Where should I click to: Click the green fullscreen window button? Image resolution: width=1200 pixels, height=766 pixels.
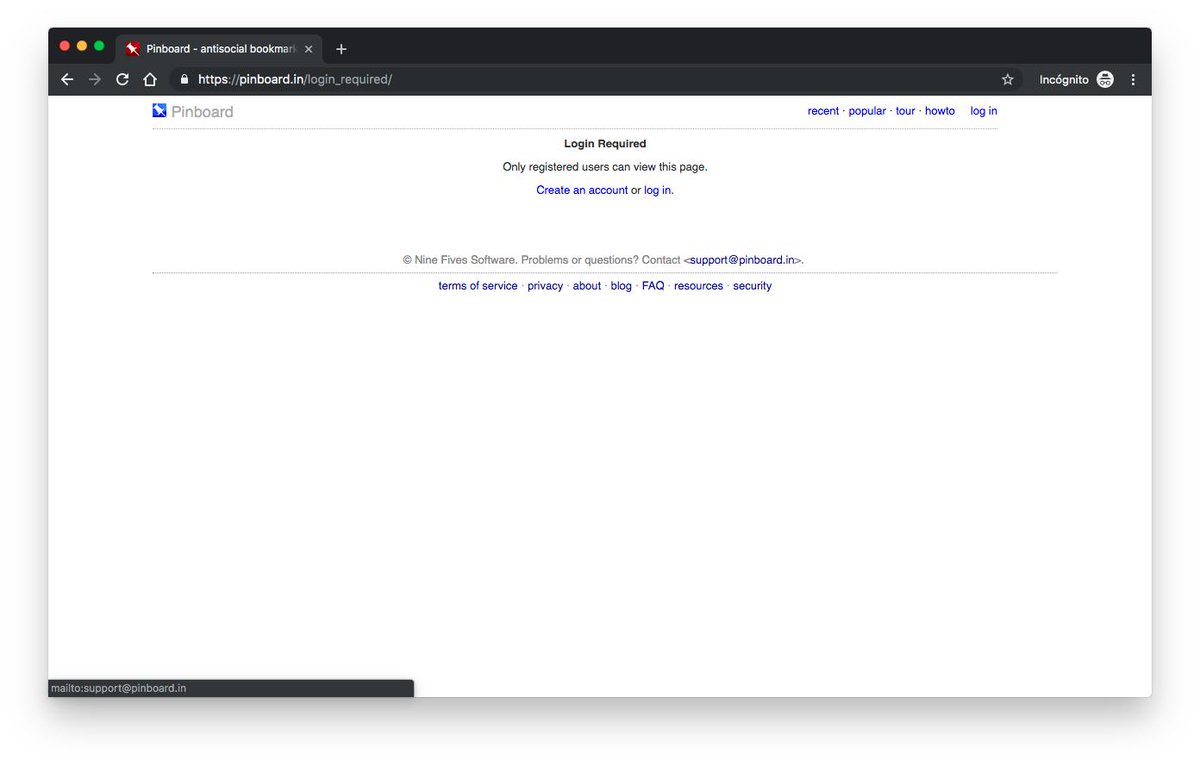99,46
